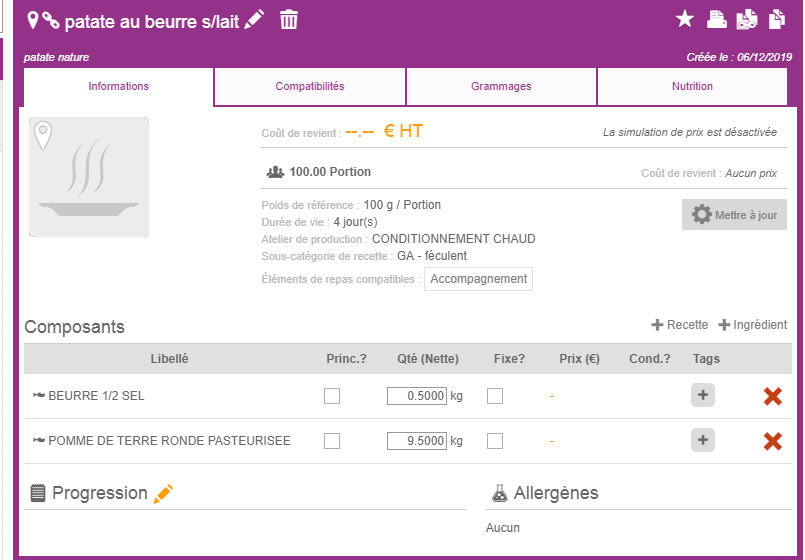Click quantity field of BEURRE 1/2 SEL
805x560 pixels.
[x=417, y=396]
